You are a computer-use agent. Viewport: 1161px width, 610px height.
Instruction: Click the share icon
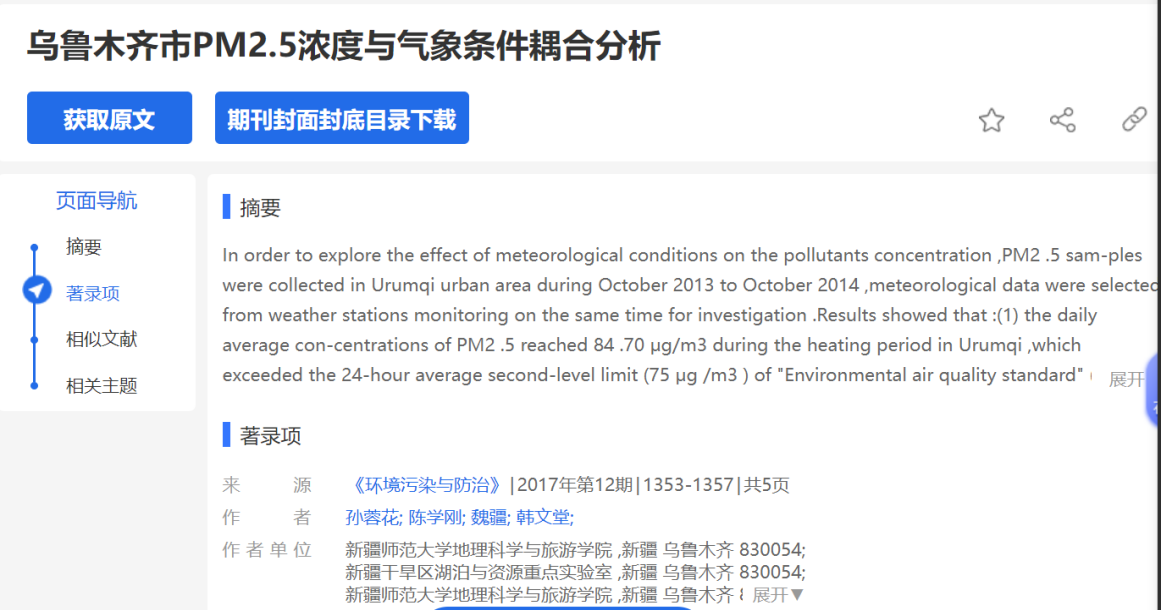point(1062,121)
